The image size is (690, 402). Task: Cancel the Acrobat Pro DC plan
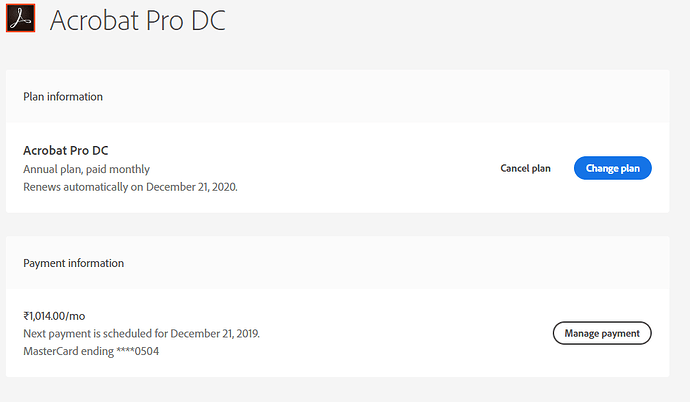point(525,168)
